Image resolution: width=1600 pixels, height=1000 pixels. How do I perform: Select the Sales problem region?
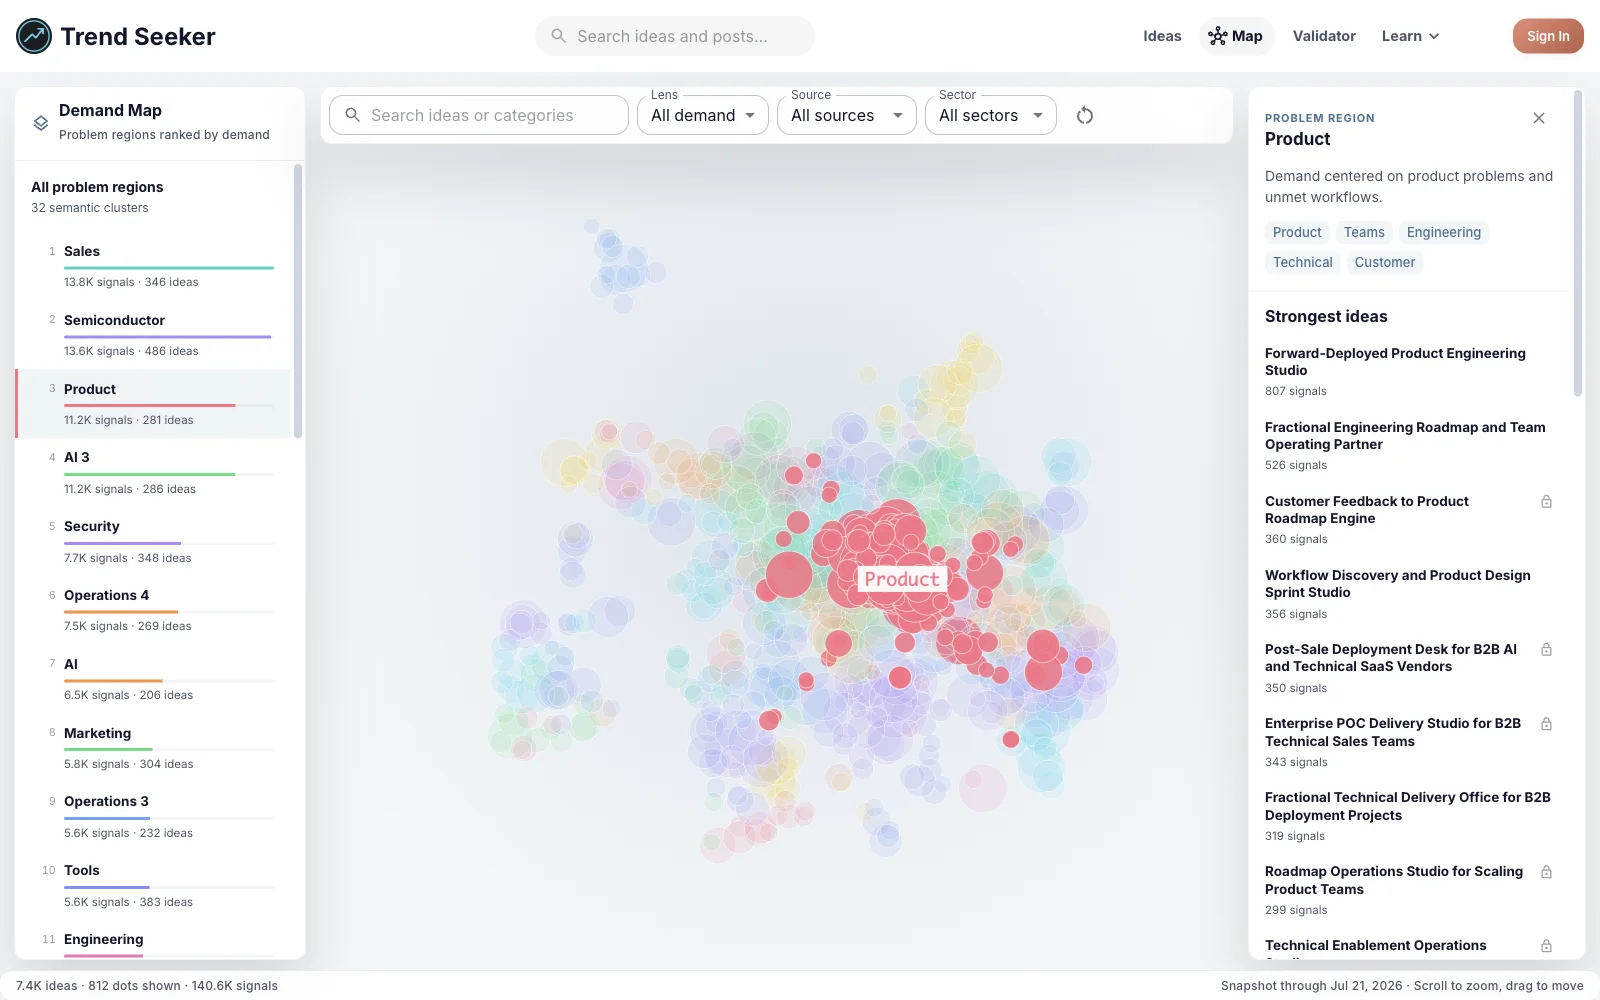[153, 267]
